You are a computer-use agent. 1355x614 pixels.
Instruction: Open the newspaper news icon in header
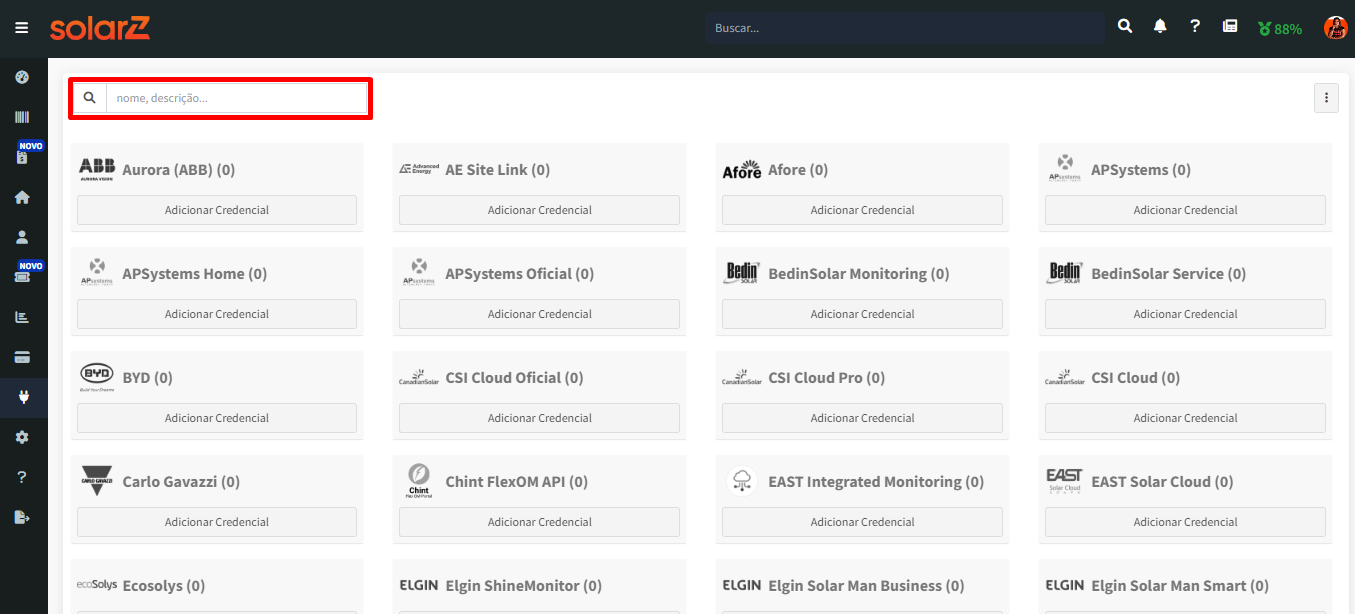coord(1230,27)
